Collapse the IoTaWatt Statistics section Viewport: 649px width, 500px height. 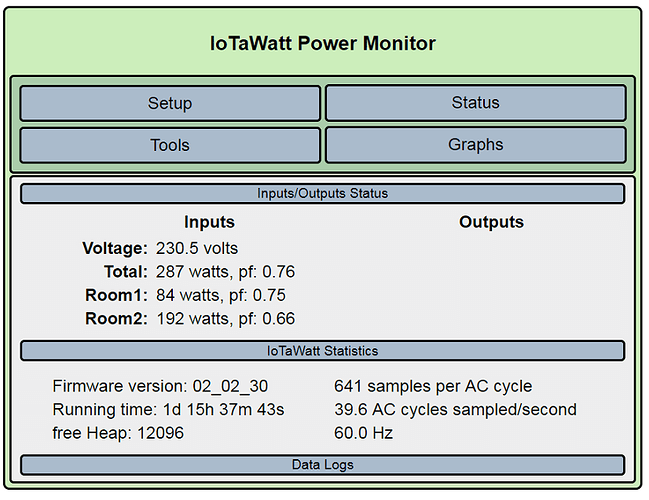pos(322,351)
